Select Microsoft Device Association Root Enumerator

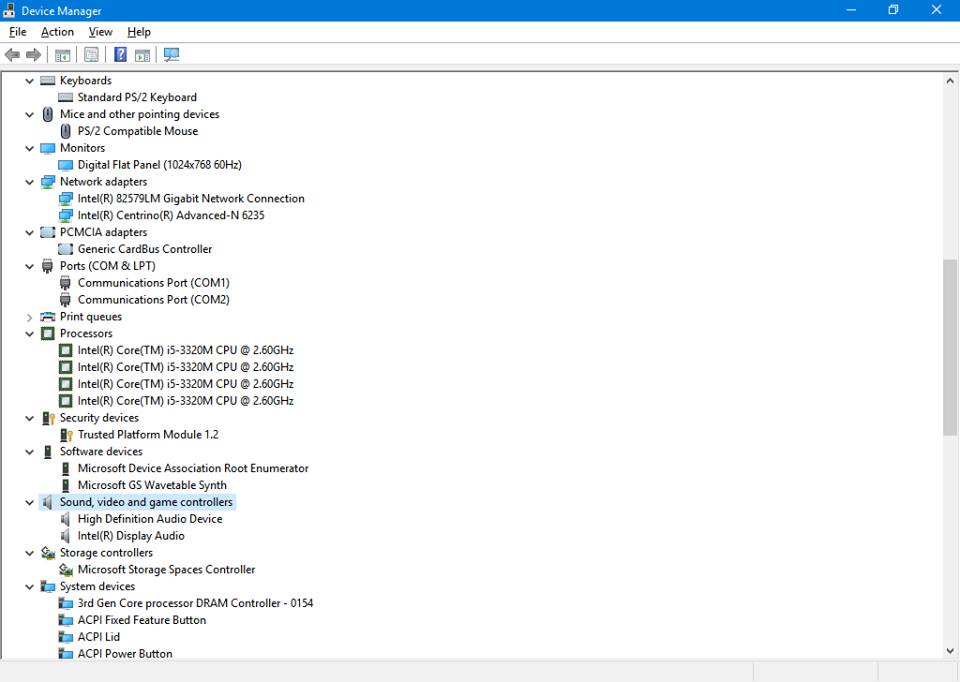(193, 468)
